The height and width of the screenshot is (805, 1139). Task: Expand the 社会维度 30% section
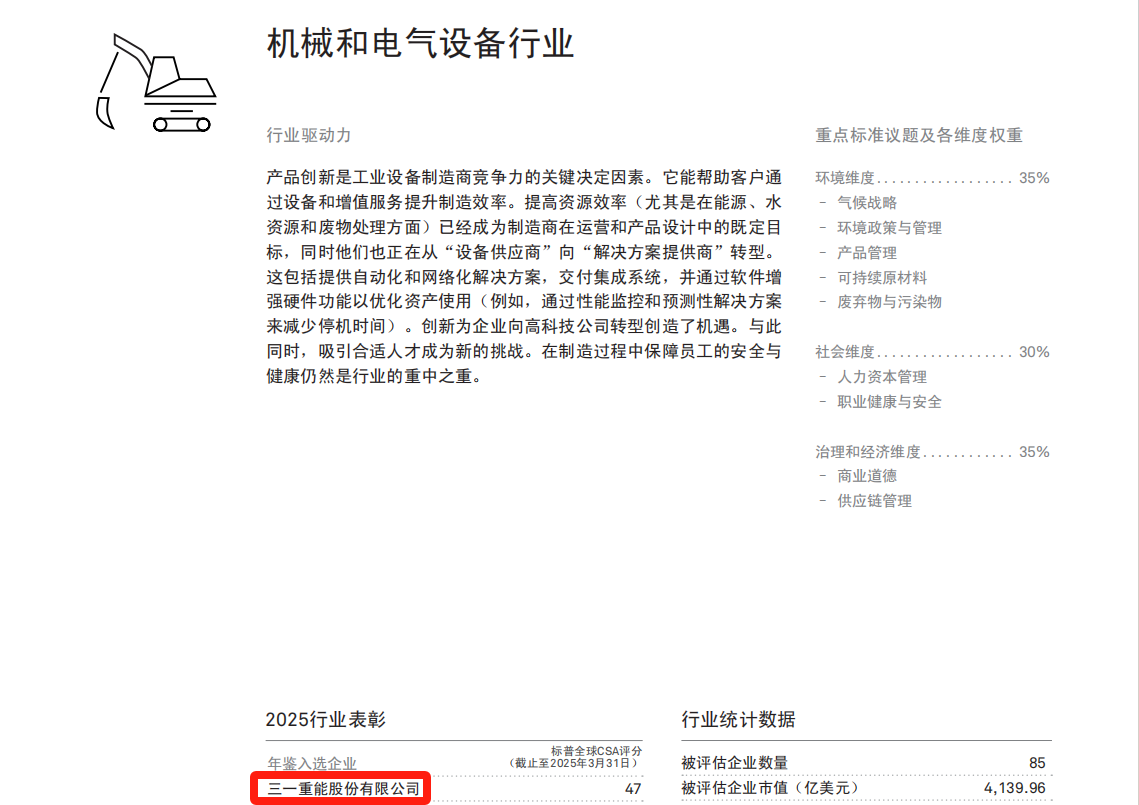pos(931,352)
